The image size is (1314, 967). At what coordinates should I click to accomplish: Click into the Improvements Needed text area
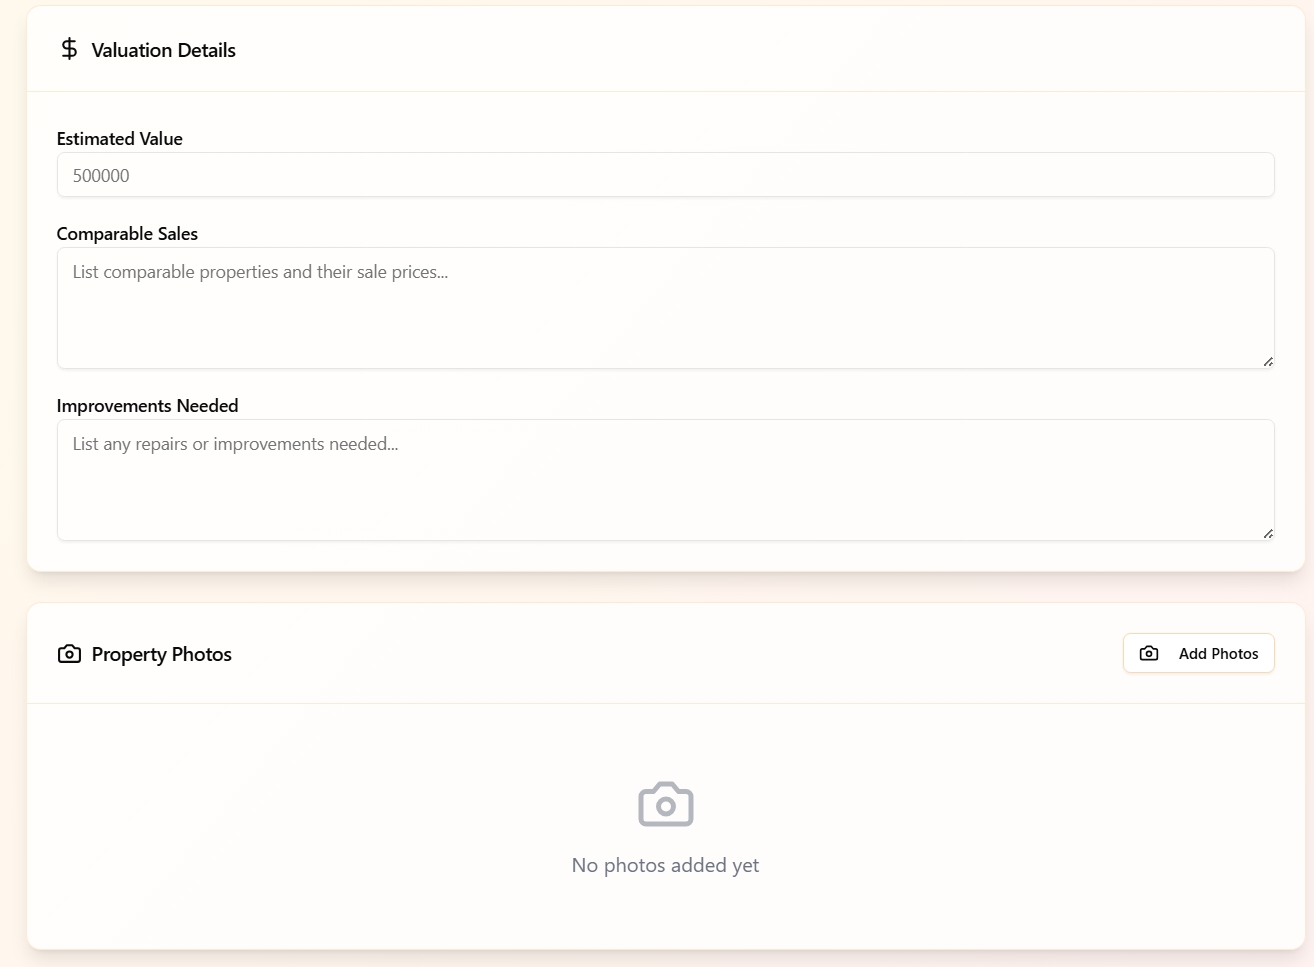[x=665, y=492]
